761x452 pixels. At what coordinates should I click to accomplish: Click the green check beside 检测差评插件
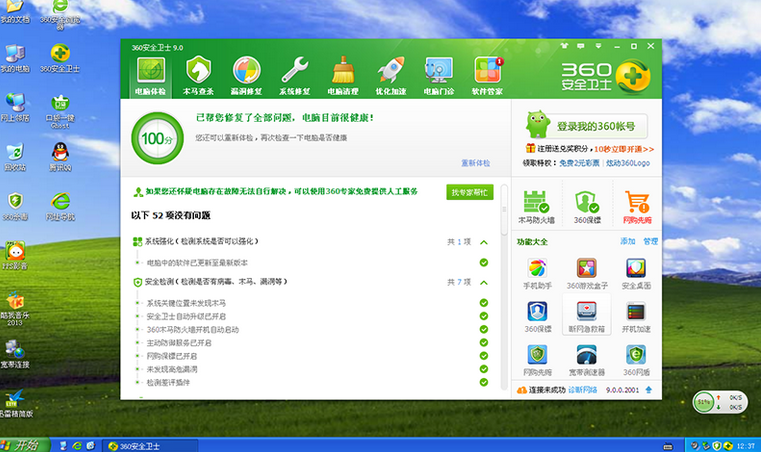[484, 382]
